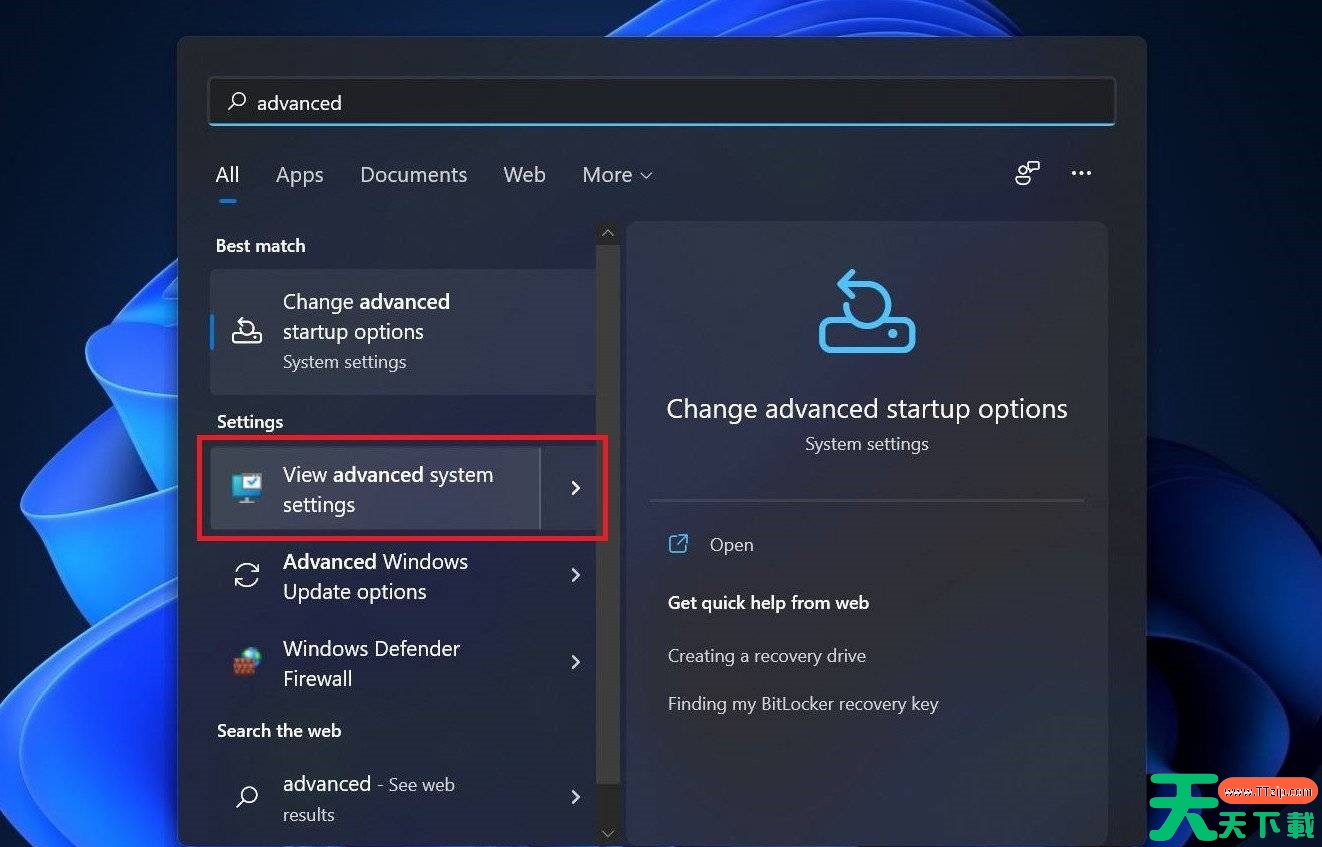The height and width of the screenshot is (847, 1322).
Task: Click the recovery drive icon beside Change advanced startup
Action: click(x=246, y=331)
